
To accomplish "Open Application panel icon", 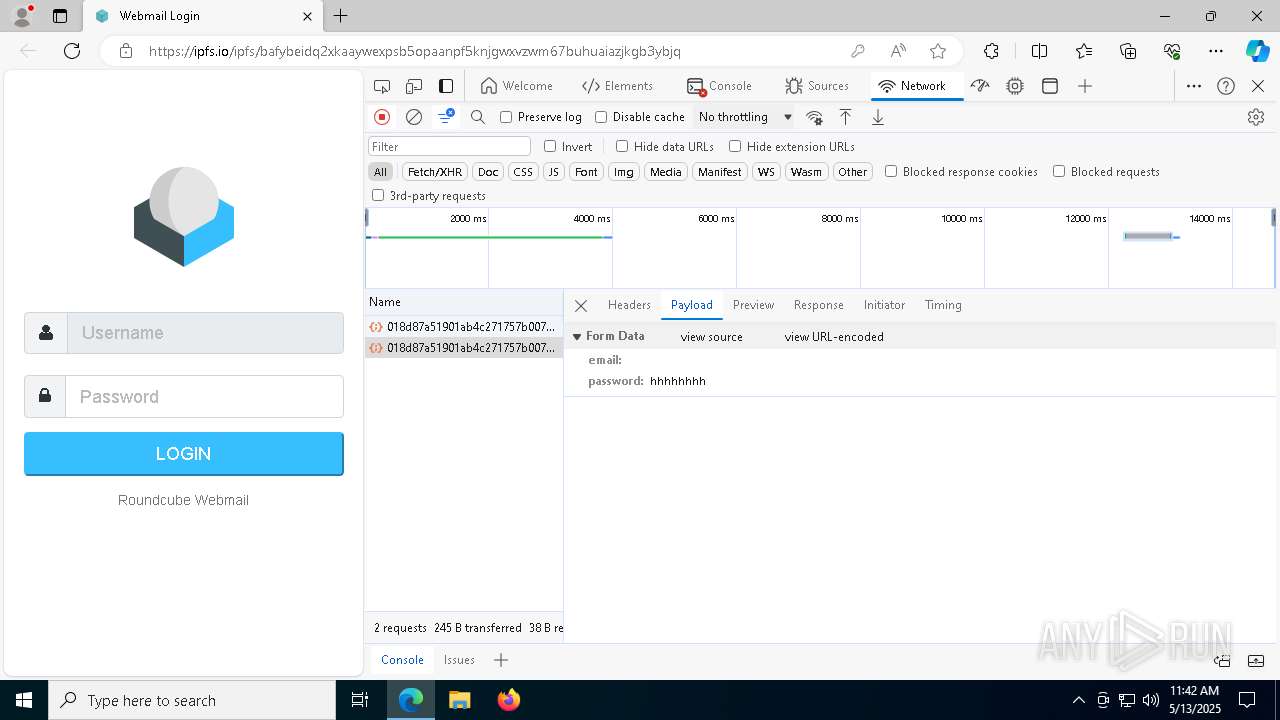I will tap(1050, 86).
